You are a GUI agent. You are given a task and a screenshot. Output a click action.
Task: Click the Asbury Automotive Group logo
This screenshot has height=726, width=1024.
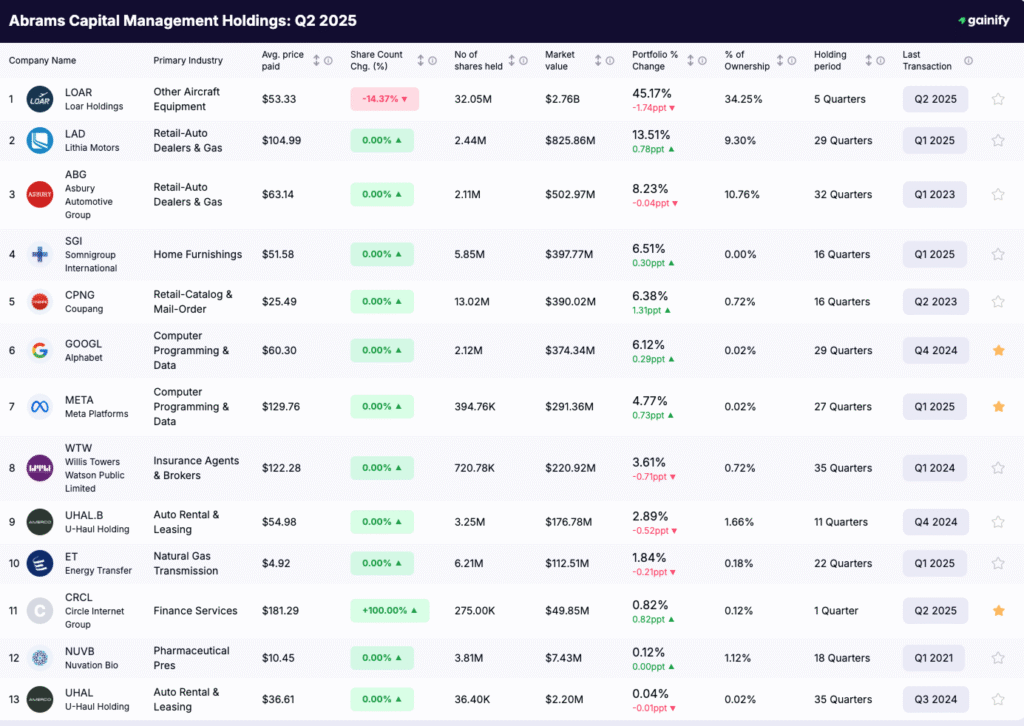click(x=40, y=195)
